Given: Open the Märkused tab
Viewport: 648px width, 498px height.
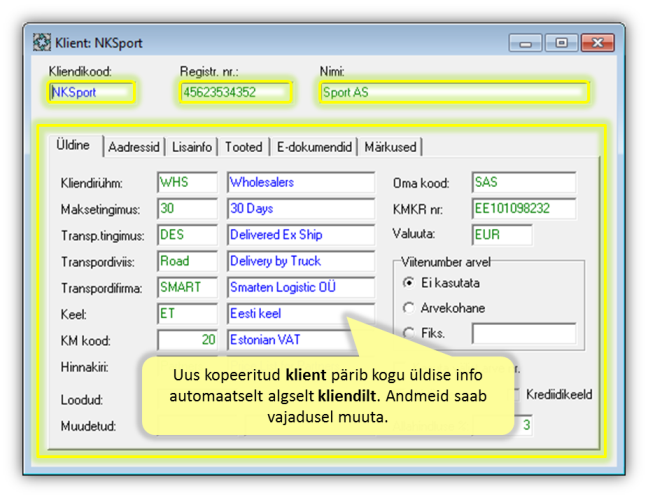Looking at the screenshot, I should [390, 147].
